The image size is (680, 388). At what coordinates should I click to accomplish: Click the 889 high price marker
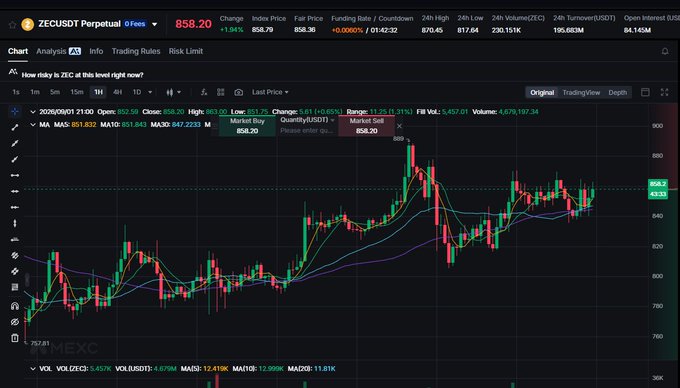(398, 139)
